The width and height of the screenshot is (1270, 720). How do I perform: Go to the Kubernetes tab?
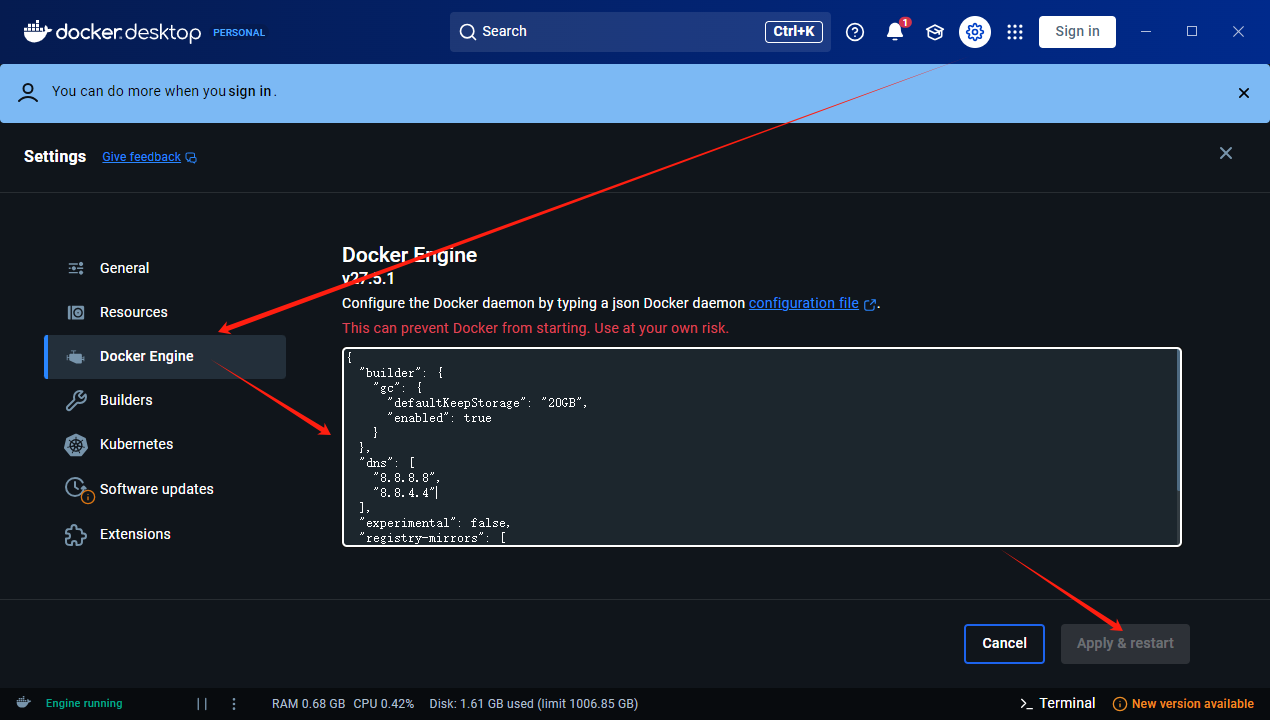click(165, 444)
